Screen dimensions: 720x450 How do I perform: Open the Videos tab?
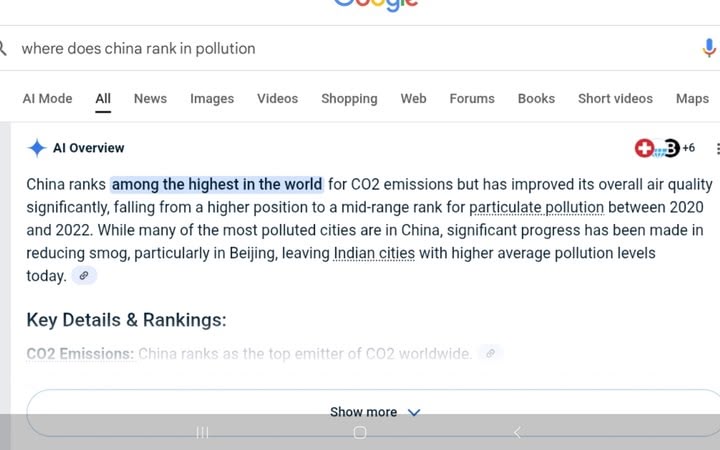pyautogui.click(x=277, y=99)
